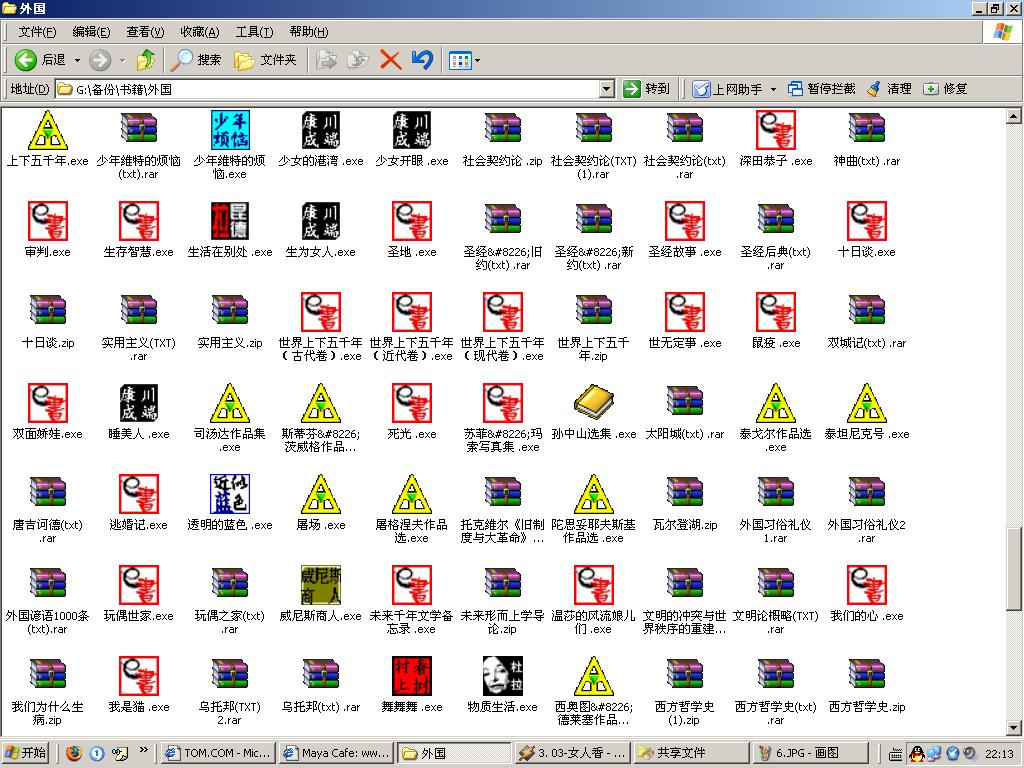Open the 搜索 search tool
Viewport: 1024px width, 768px height.
[196, 60]
